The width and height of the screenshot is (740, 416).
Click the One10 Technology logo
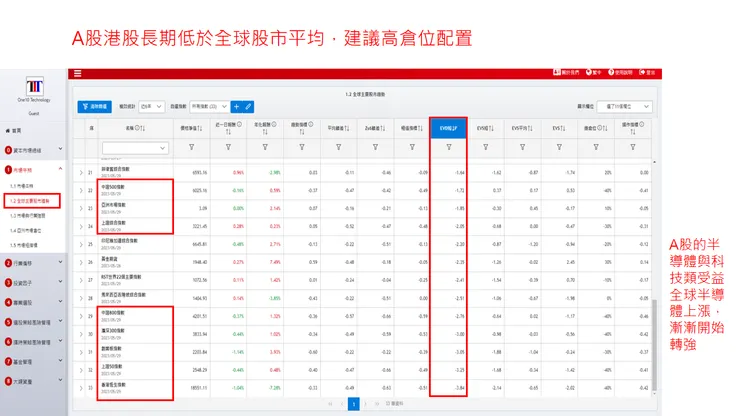pos(34,86)
